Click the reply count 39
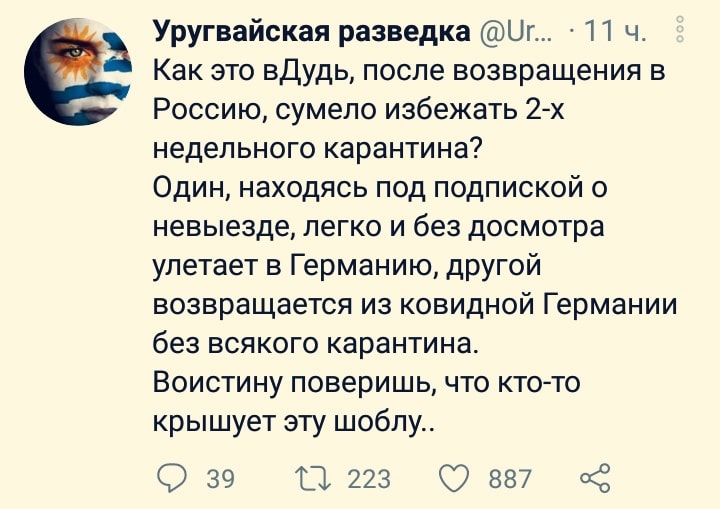This screenshot has height=509, width=720. pyautogui.click(x=219, y=479)
